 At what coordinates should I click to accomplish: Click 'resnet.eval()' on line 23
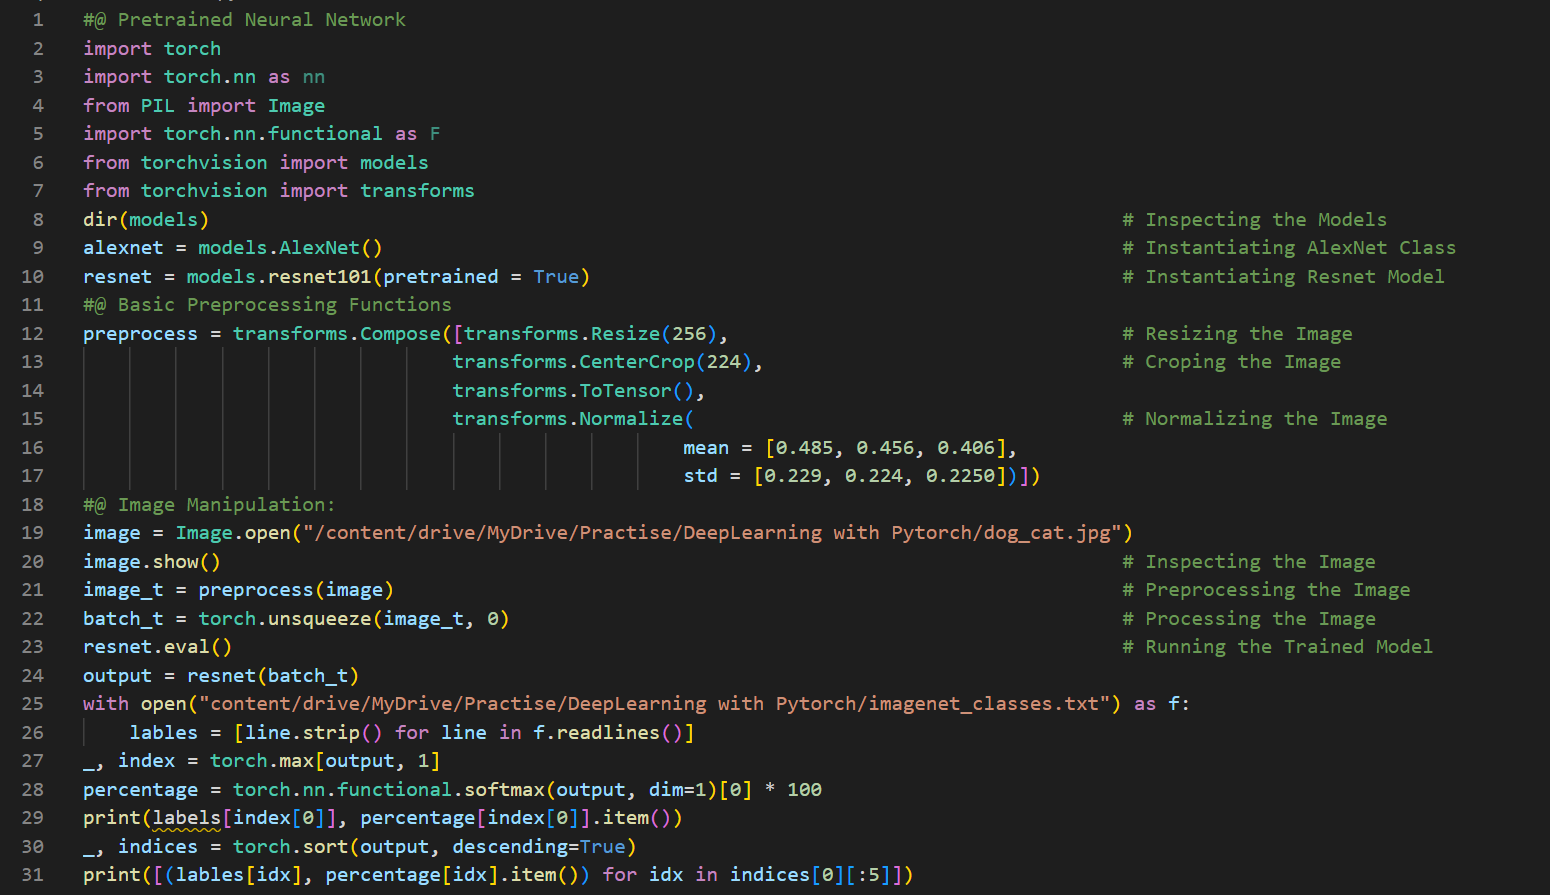point(157,647)
